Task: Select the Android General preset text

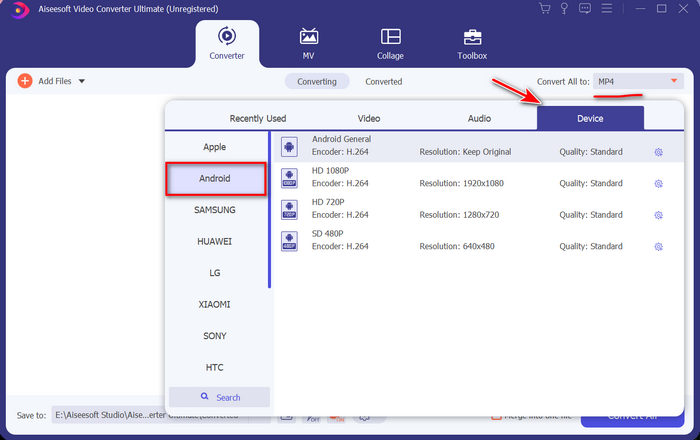Action: (x=342, y=139)
